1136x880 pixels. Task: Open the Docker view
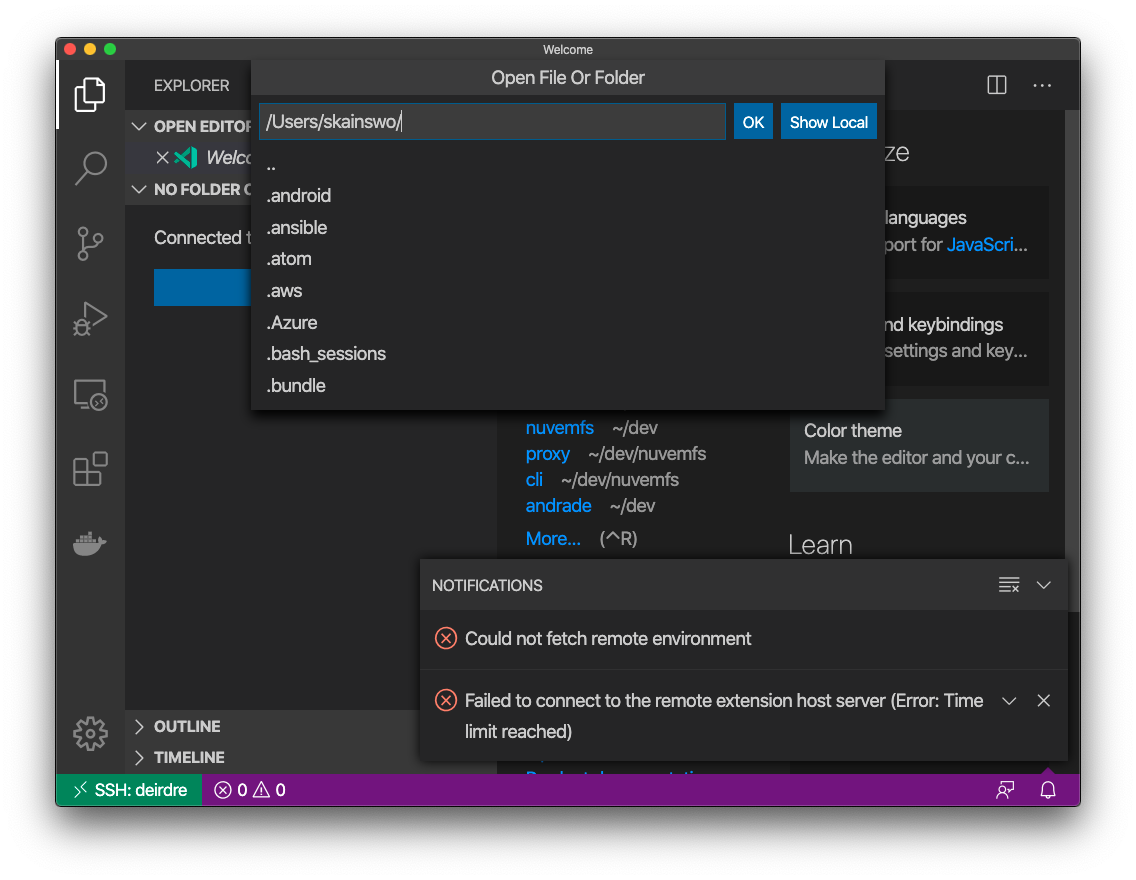pyautogui.click(x=90, y=543)
